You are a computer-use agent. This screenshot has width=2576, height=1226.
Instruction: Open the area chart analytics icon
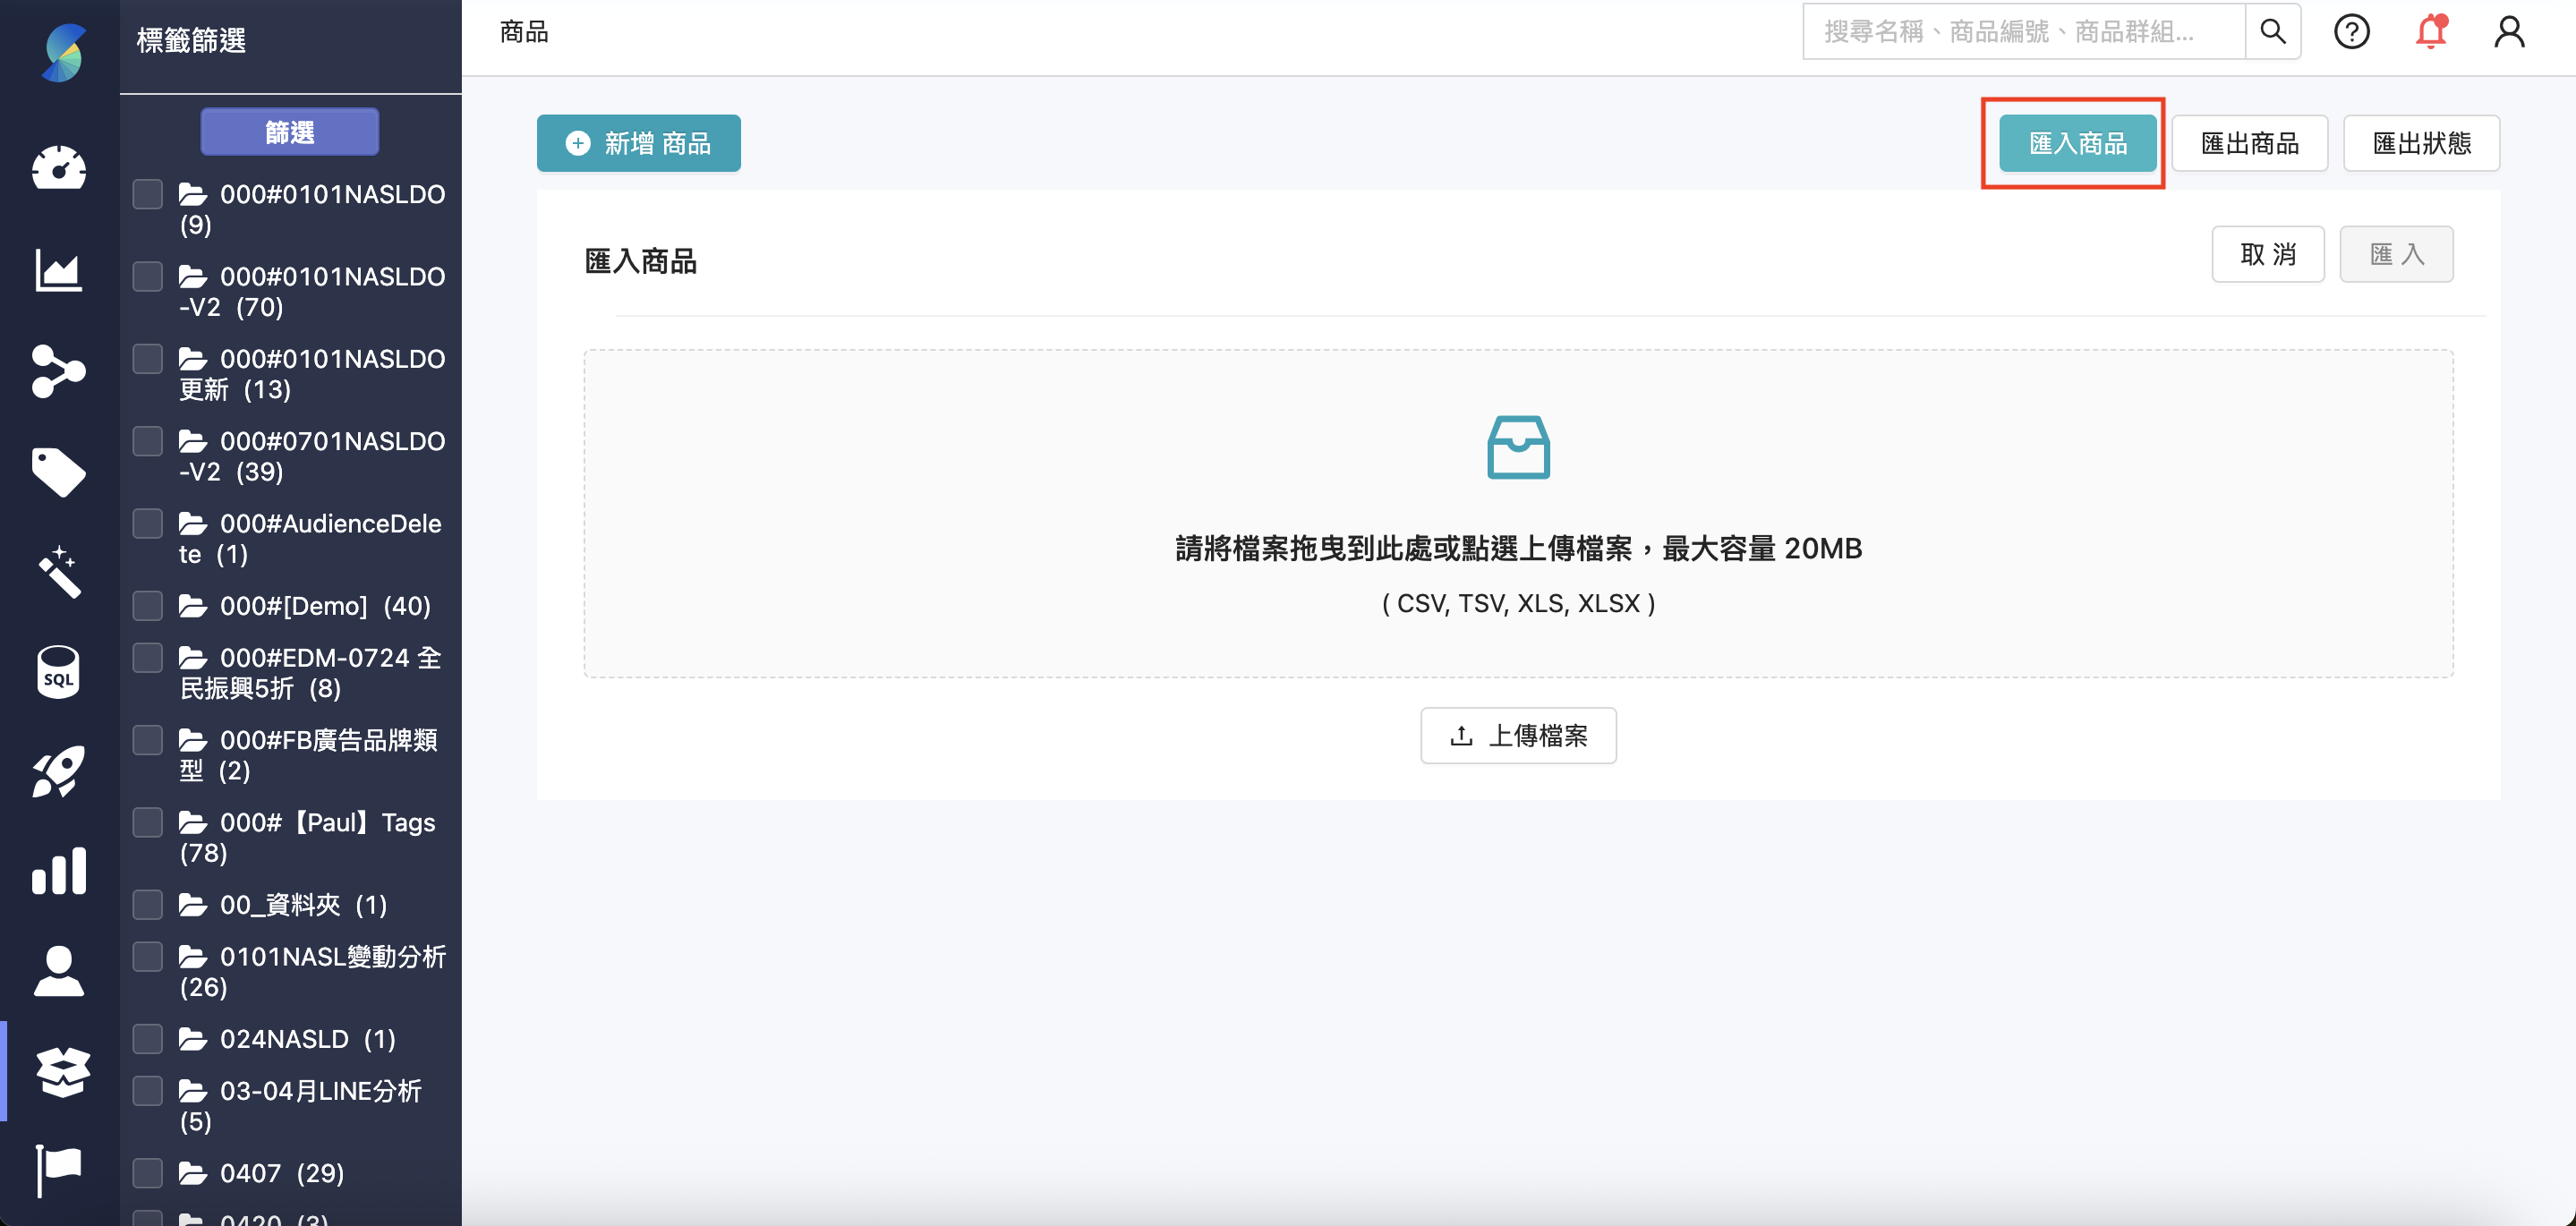[59, 270]
